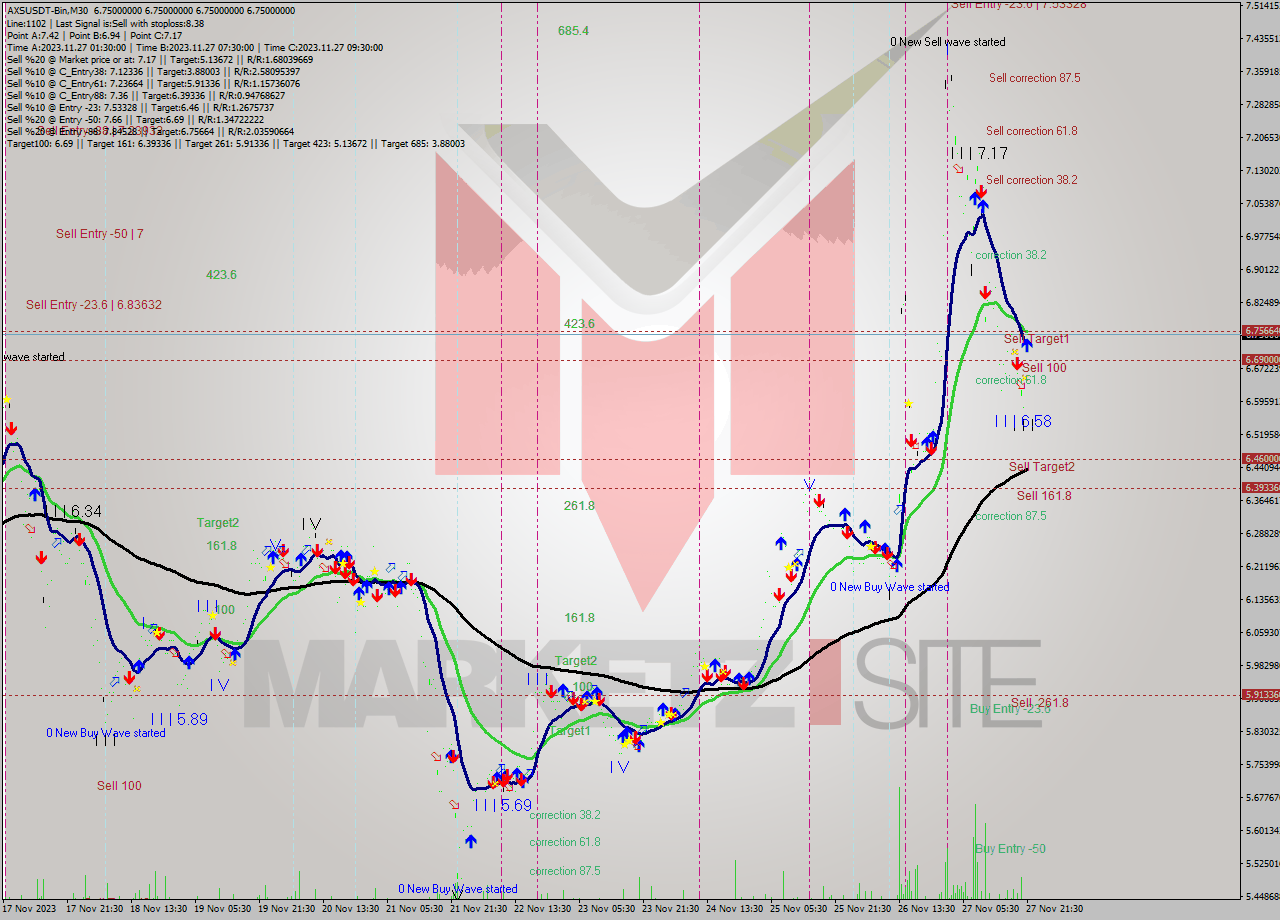Select the 'Sell correction 87.5' label

(x=1034, y=78)
